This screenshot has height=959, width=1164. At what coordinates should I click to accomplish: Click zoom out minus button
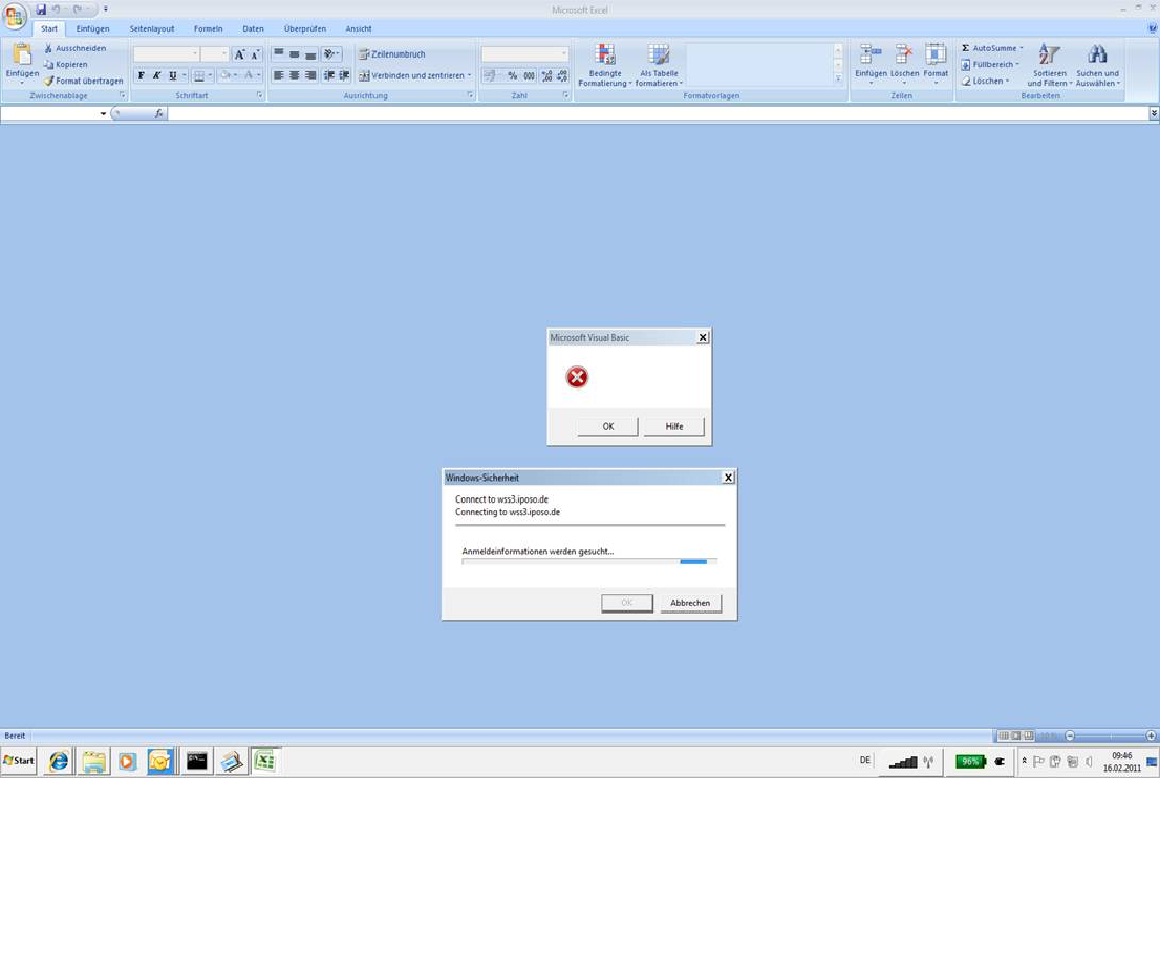tap(1070, 736)
